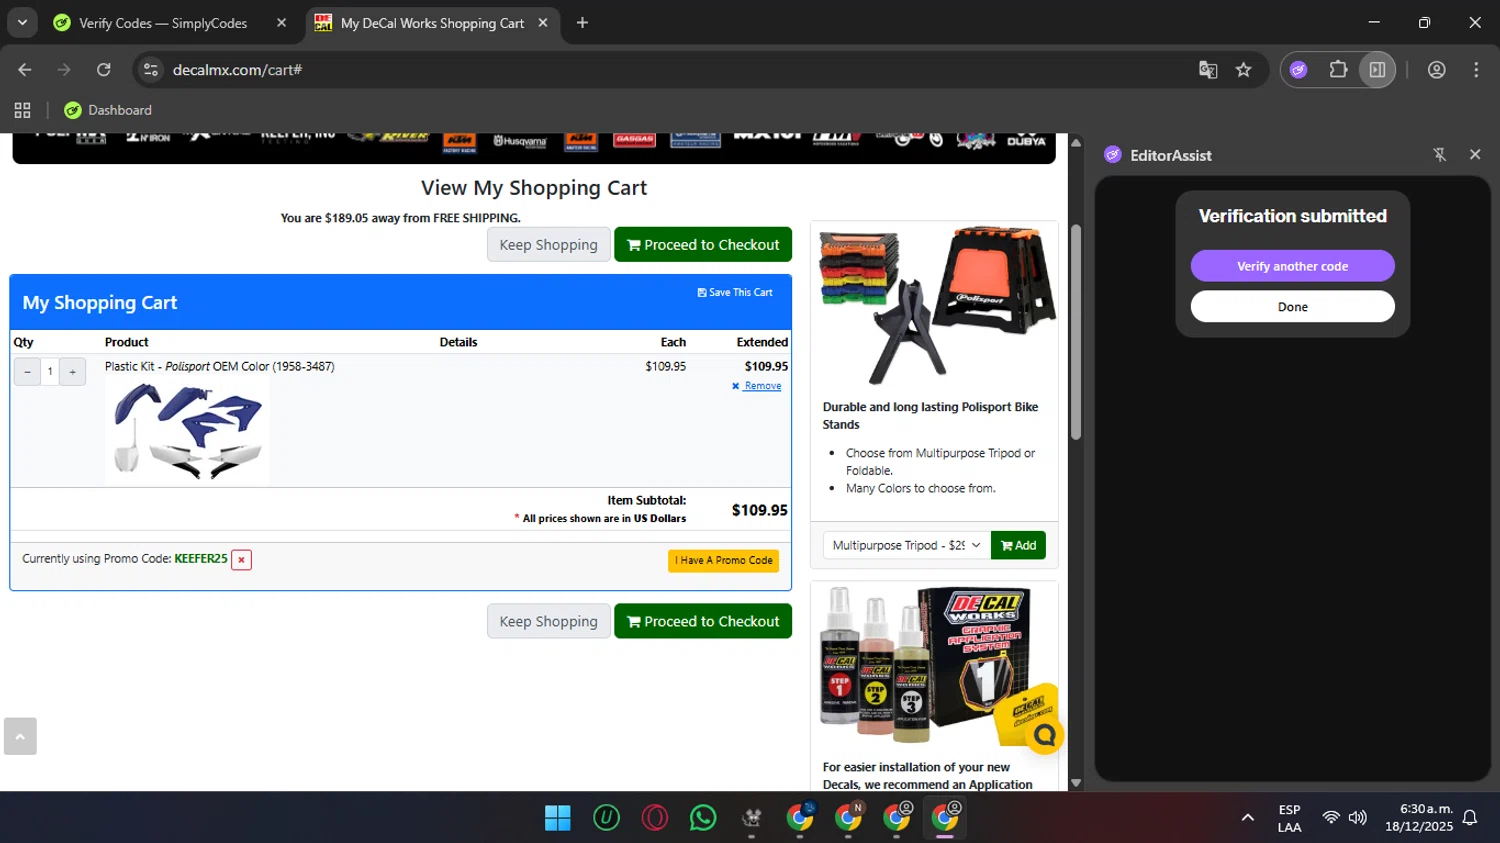Open the ESP LAA language indicator
This screenshot has height=843, width=1500.
coord(1289,818)
